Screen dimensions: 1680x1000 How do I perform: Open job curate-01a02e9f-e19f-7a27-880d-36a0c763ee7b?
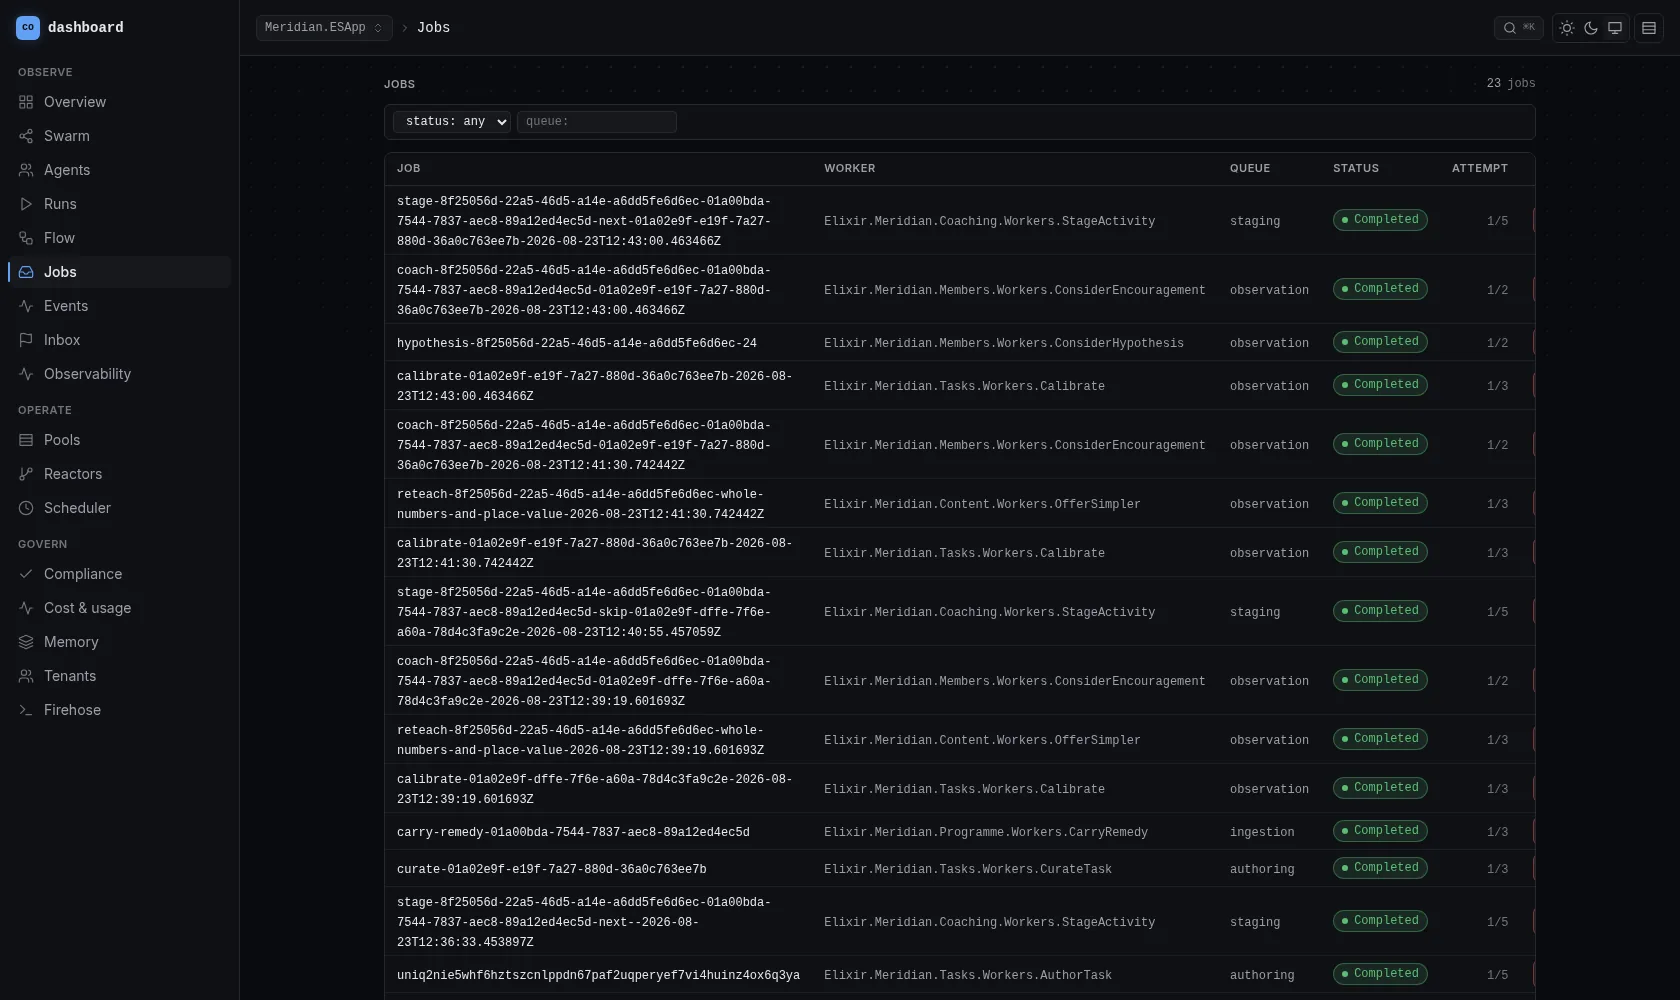[x=551, y=869]
